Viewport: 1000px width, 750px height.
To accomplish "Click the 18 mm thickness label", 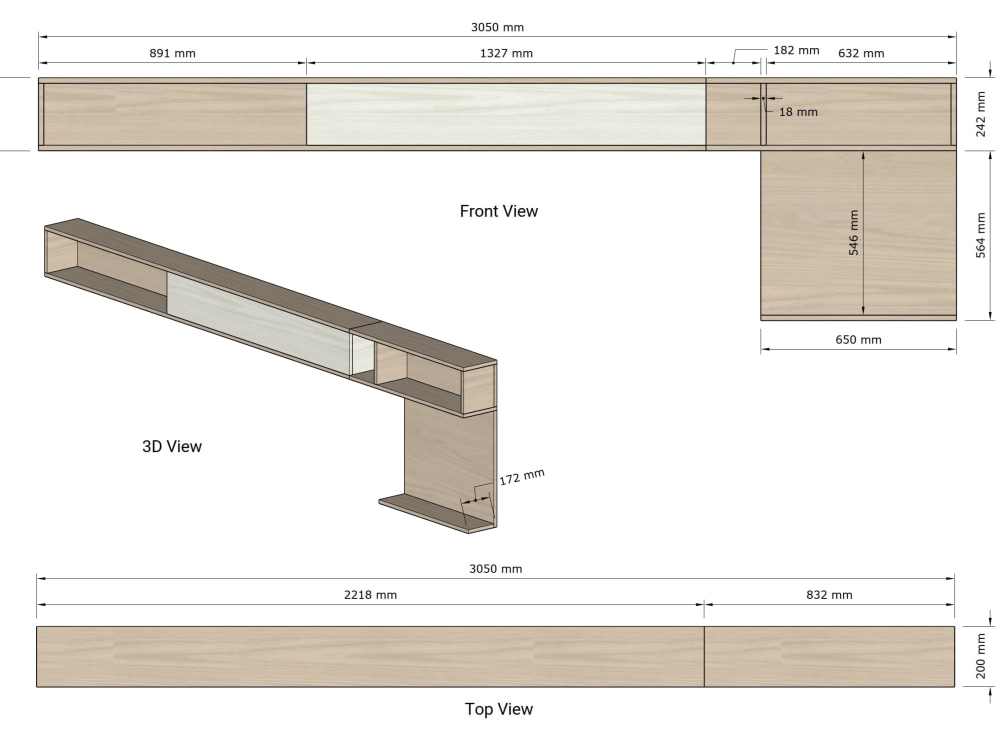I will click(798, 112).
